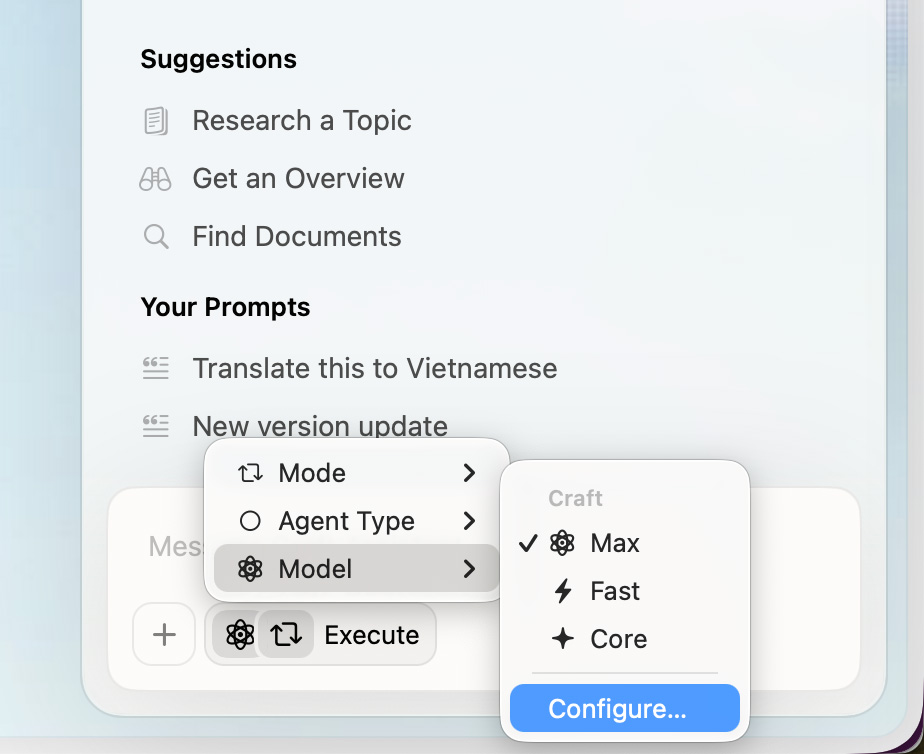Click the plus attachment button
The image size is (924, 754).
point(164,634)
